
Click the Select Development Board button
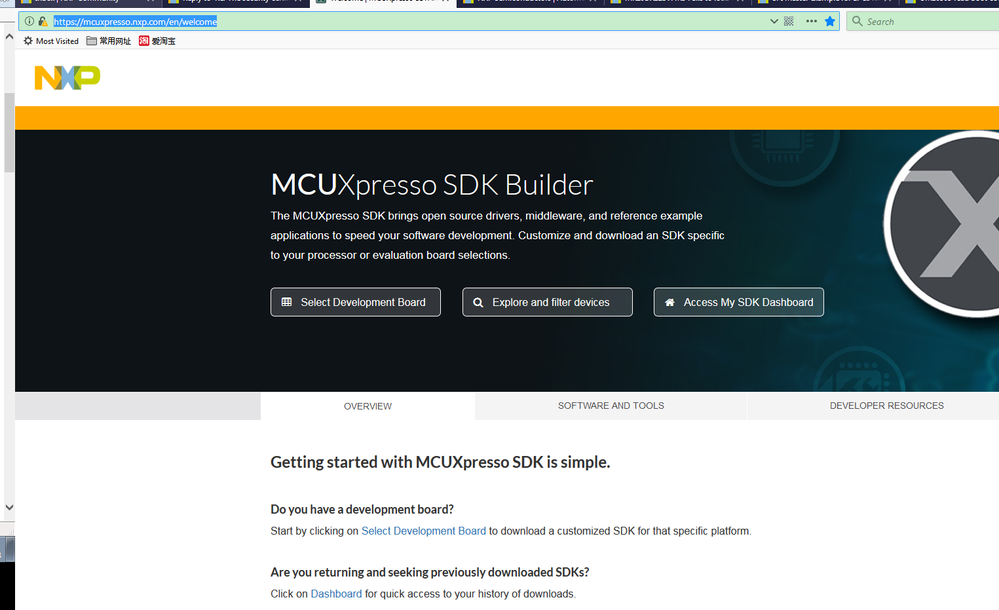pos(356,302)
